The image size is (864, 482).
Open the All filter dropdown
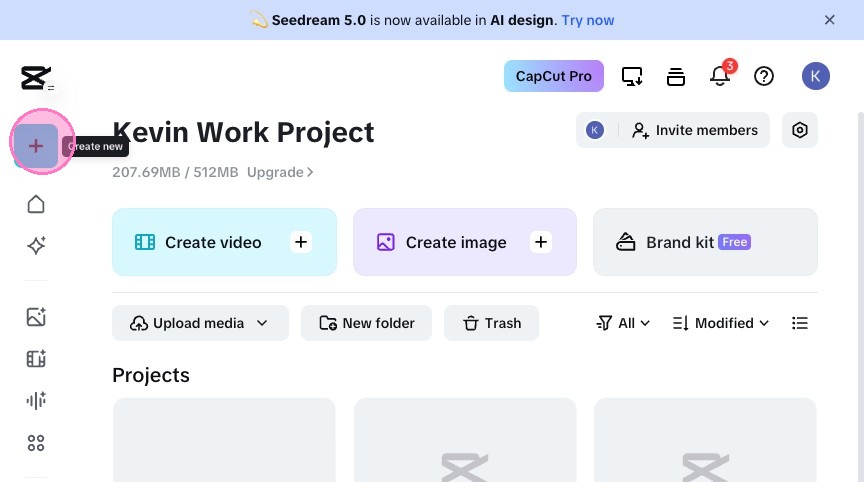(623, 323)
